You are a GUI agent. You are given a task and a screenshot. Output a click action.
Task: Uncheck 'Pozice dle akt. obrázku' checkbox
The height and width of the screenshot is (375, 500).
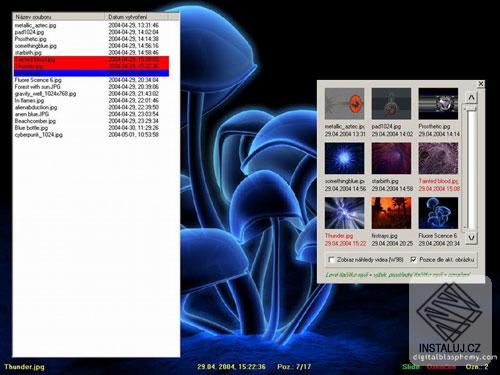[413, 259]
